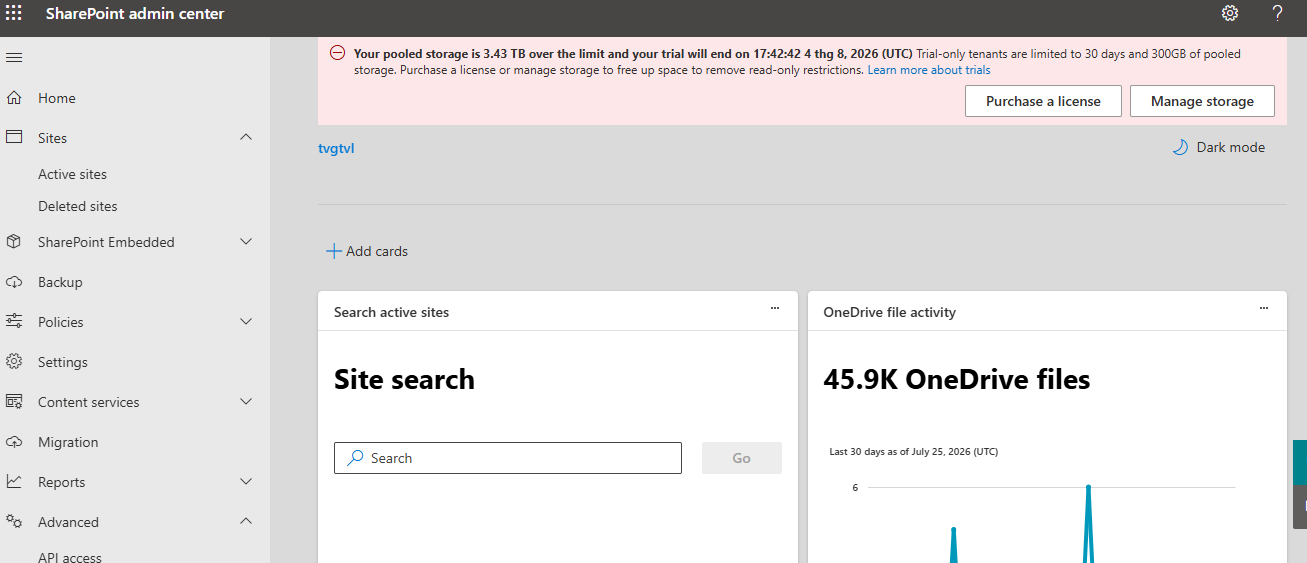Expand the Reports chevron
Viewport: 1307px width, 563px height.
click(246, 481)
